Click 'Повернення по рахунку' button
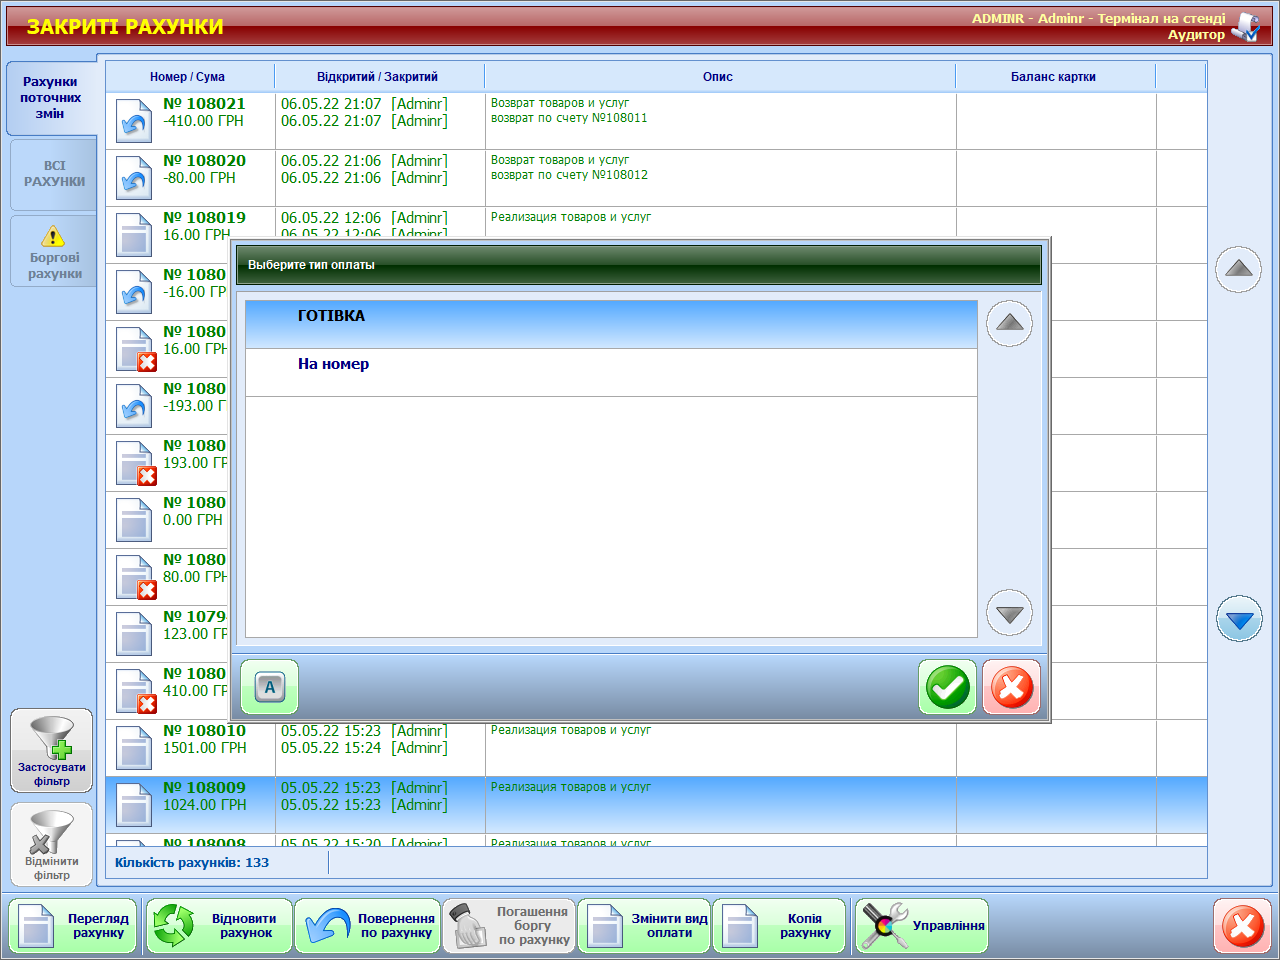Viewport: 1280px width, 960px height. click(369, 926)
